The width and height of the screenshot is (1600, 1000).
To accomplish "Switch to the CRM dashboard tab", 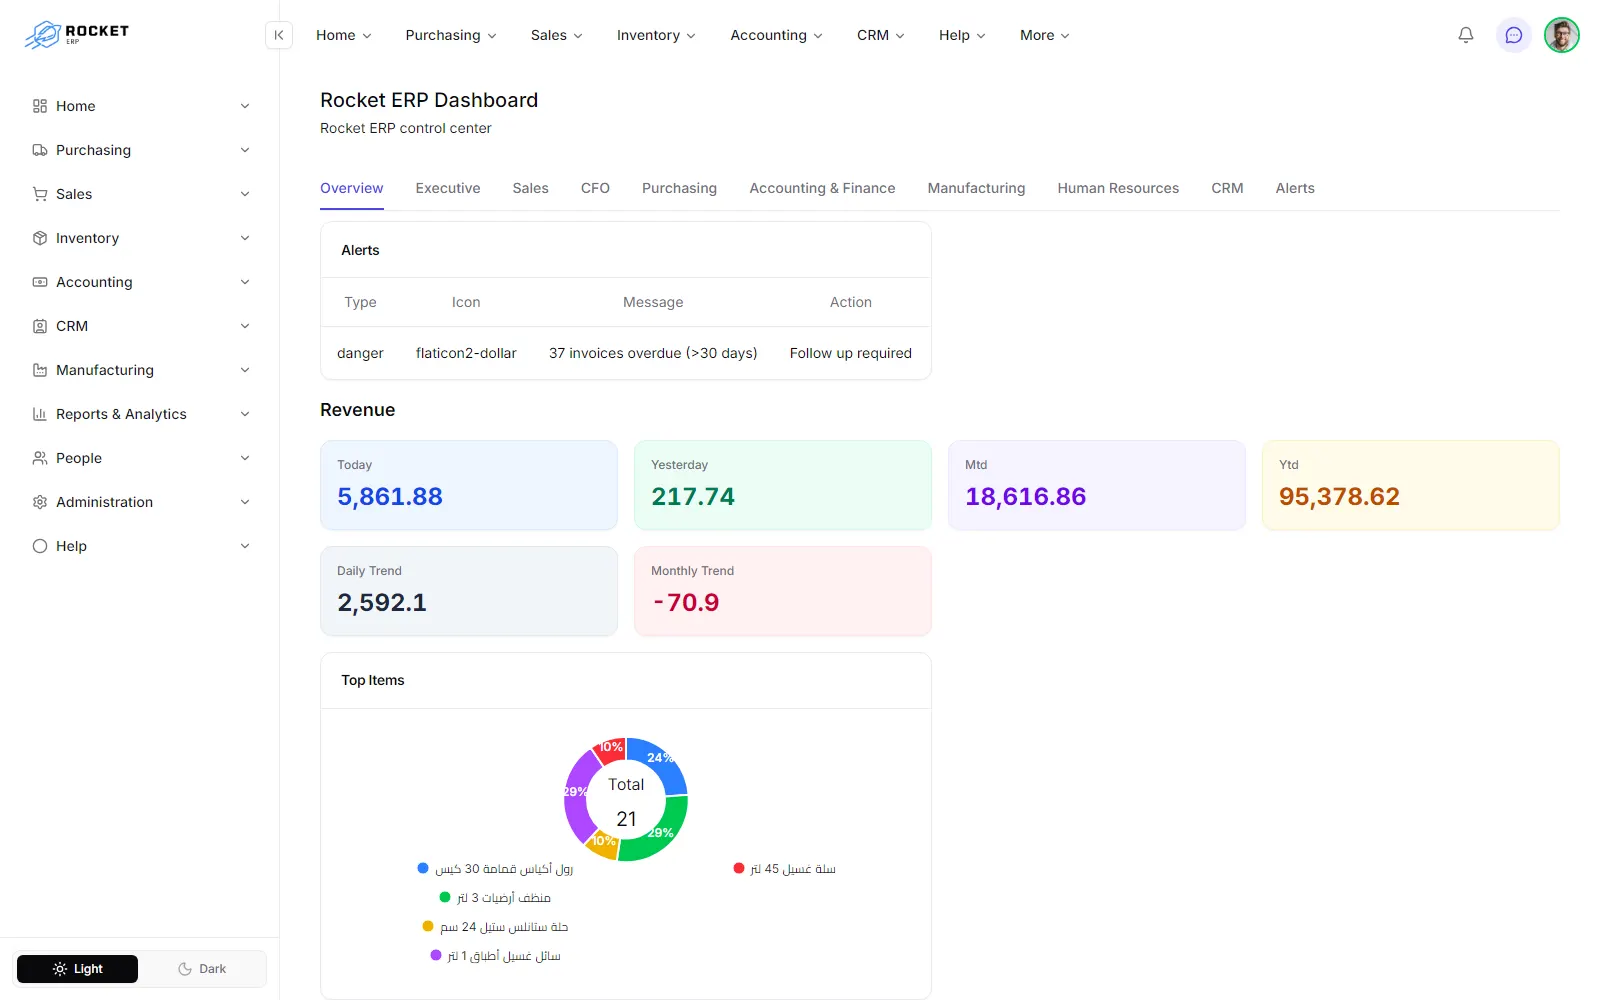I will click(x=1228, y=188).
